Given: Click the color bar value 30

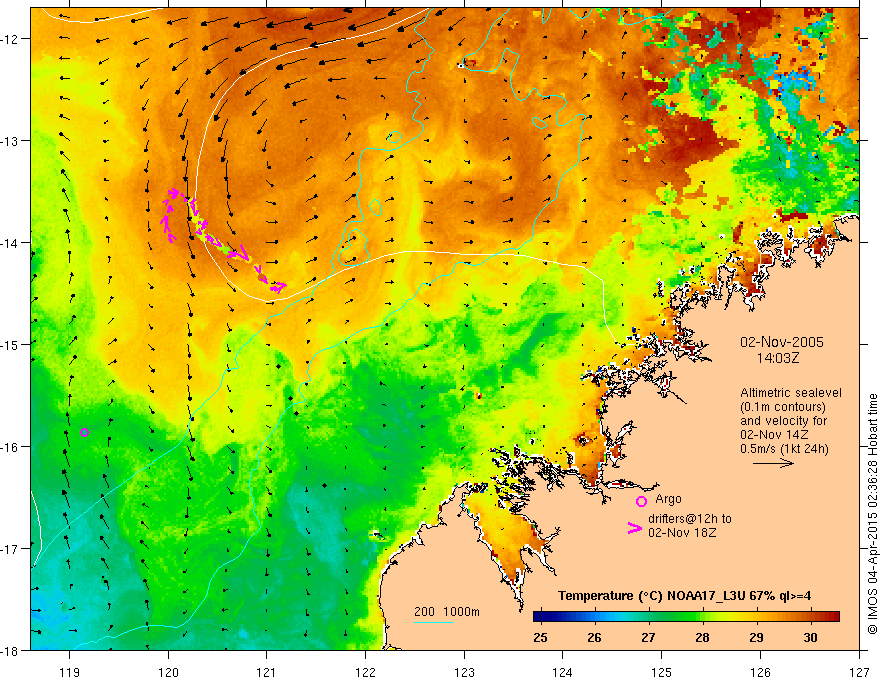Looking at the screenshot, I should (810, 638).
